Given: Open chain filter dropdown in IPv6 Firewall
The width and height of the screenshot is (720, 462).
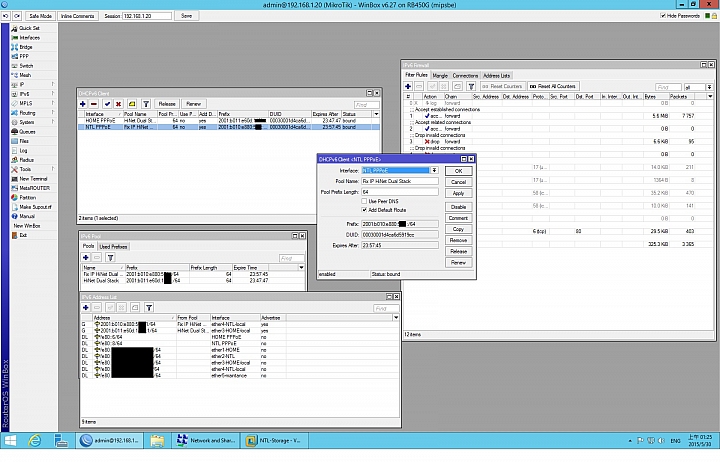Looking at the screenshot, I should (x=709, y=87).
